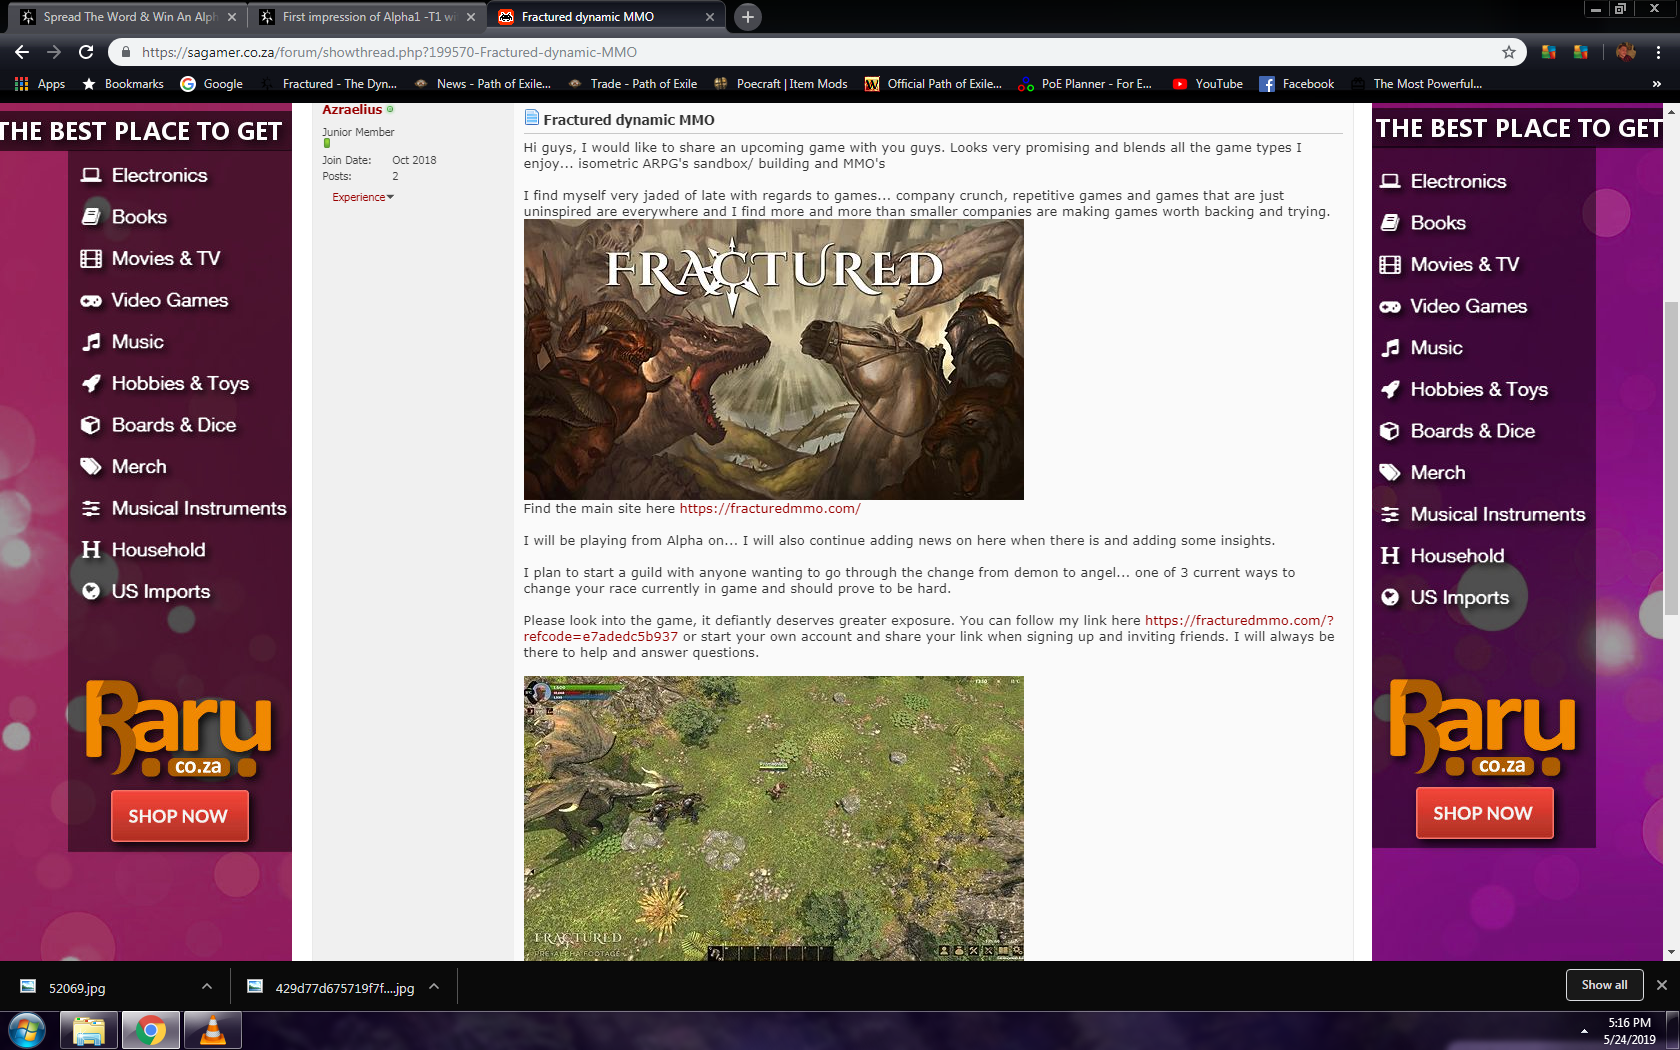Image resolution: width=1680 pixels, height=1050 pixels.
Task: Open the Windows Start menu
Action: [x=26, y=1031]
